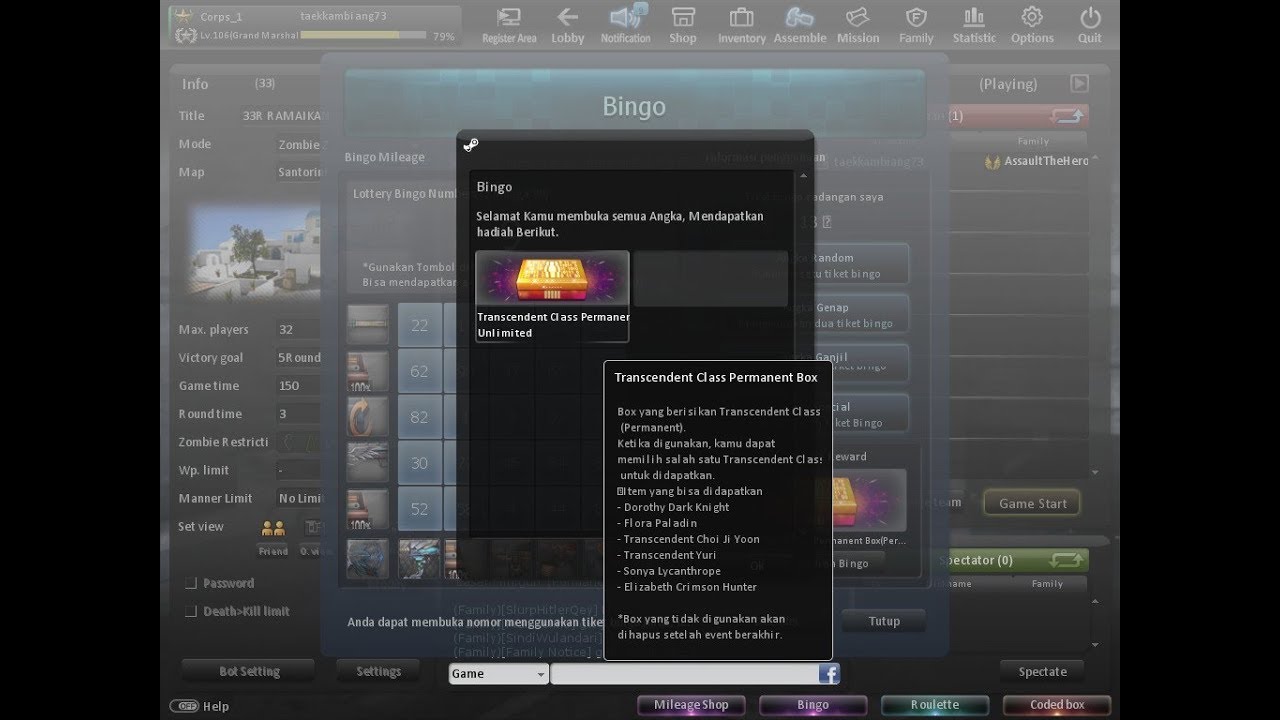This screenshot has width=1280, height=720.
Task: Click the Game Start button
Action: [x=1033, y=504]
